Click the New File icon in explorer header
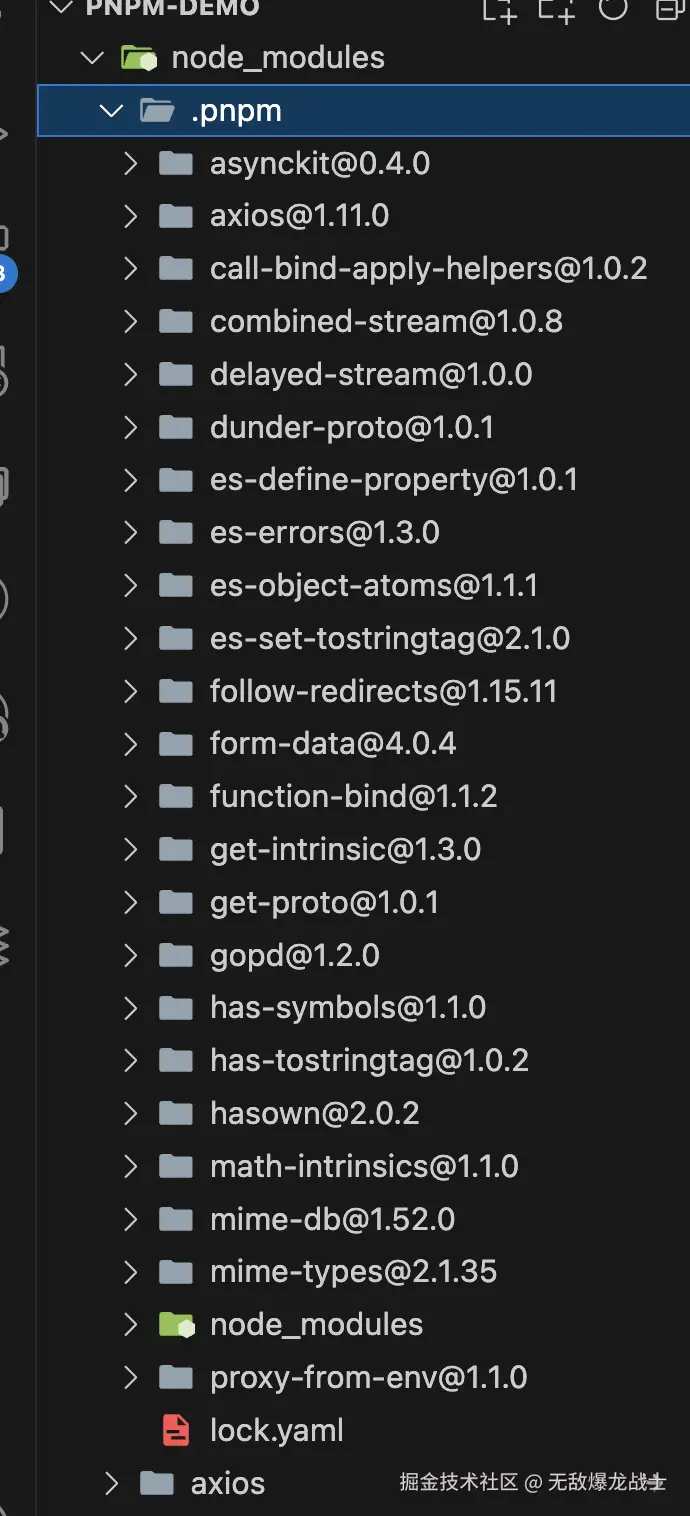The width and height of the screenshot is (690, 1516). point(499,10)
